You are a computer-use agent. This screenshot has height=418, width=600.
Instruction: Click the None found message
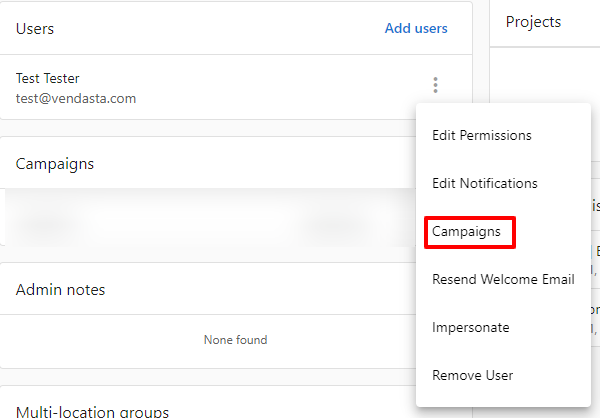coord(235,340)
